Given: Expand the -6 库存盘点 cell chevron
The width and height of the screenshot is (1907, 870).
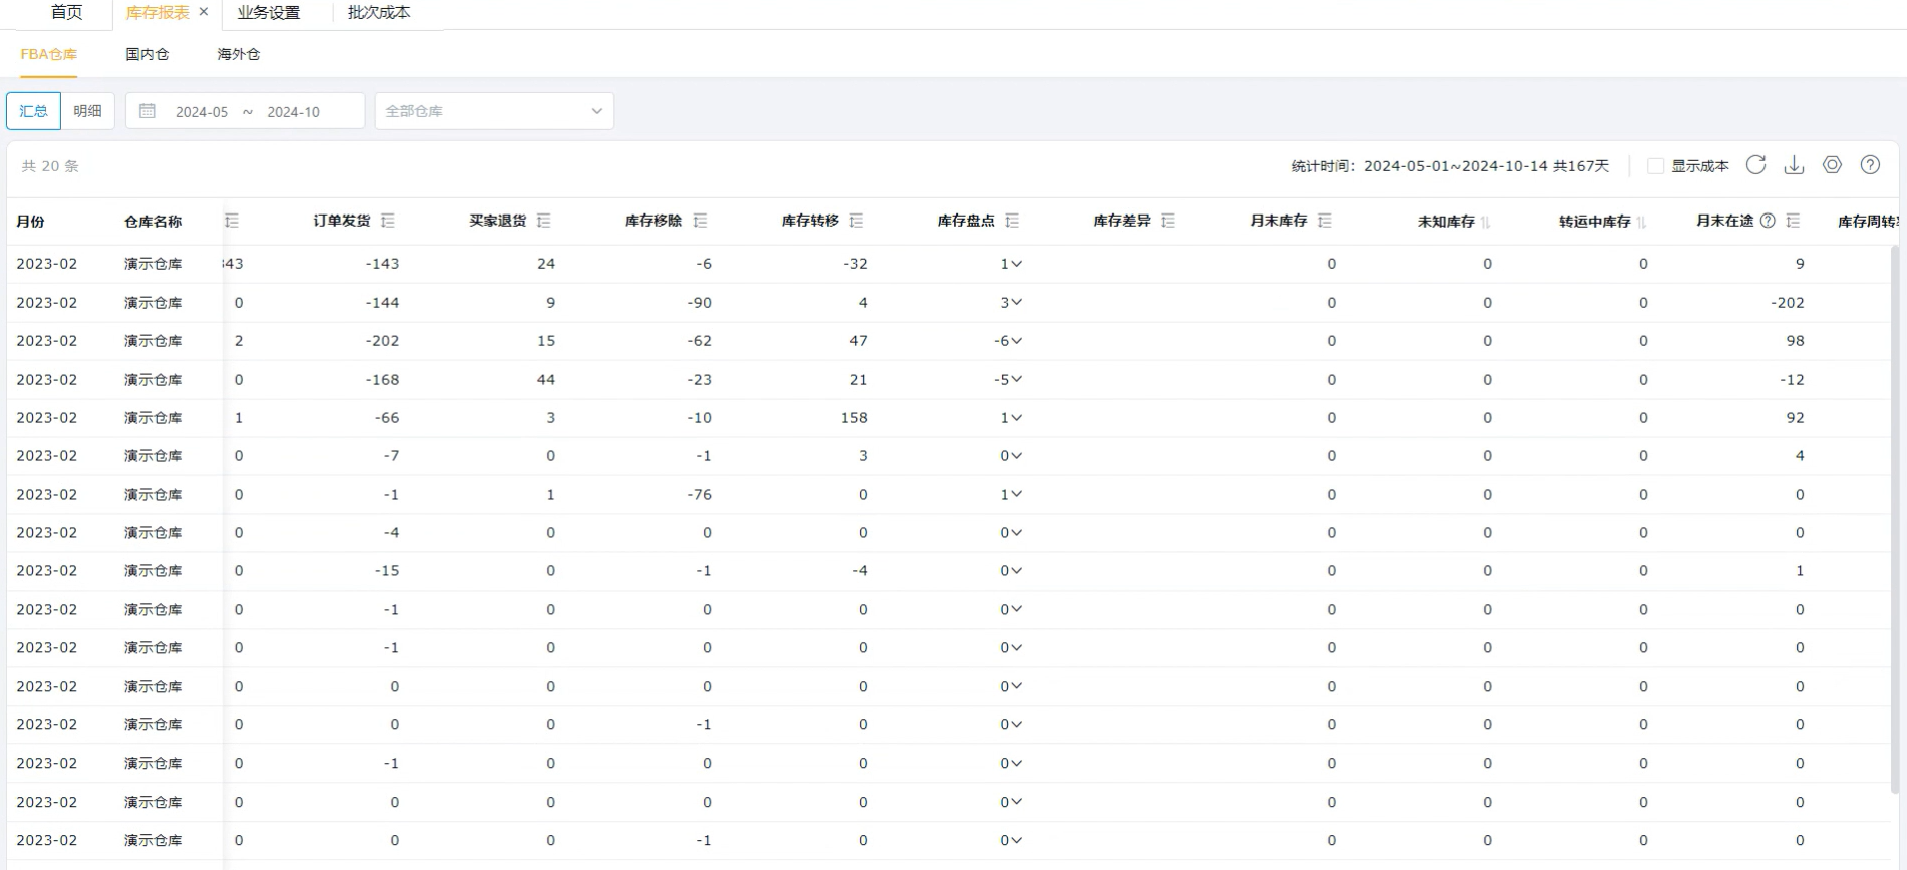Looking at the screenshot, I should point(1016,341).
